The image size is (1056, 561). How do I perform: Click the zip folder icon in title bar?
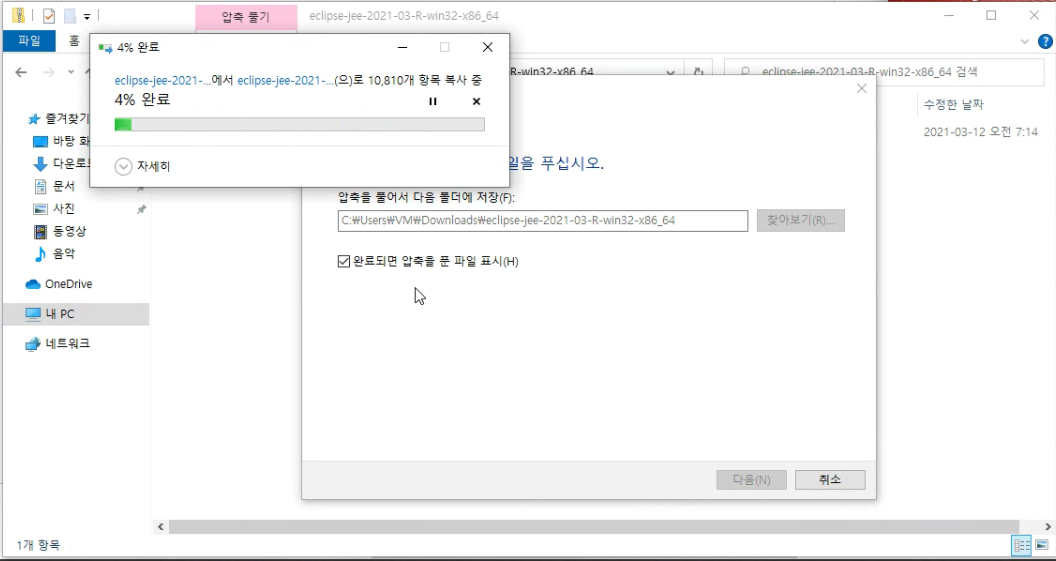18,15
